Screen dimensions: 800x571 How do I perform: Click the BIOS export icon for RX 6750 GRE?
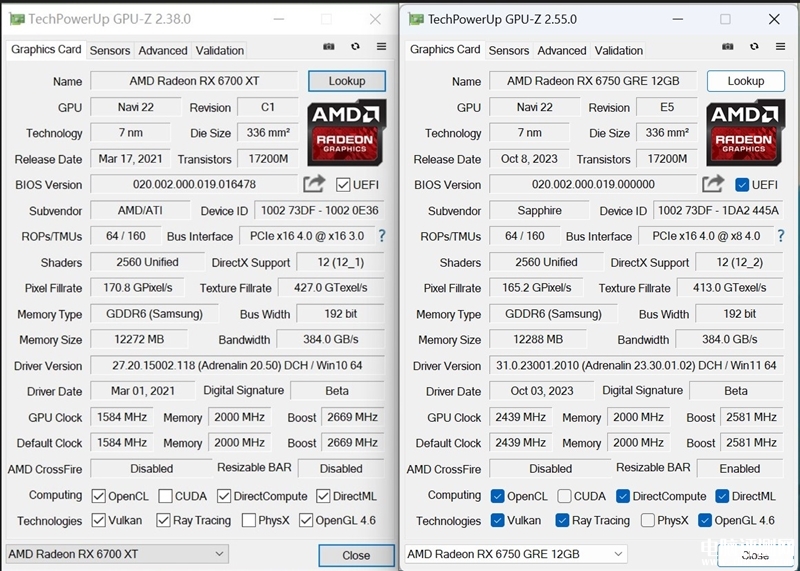[713, 184]
